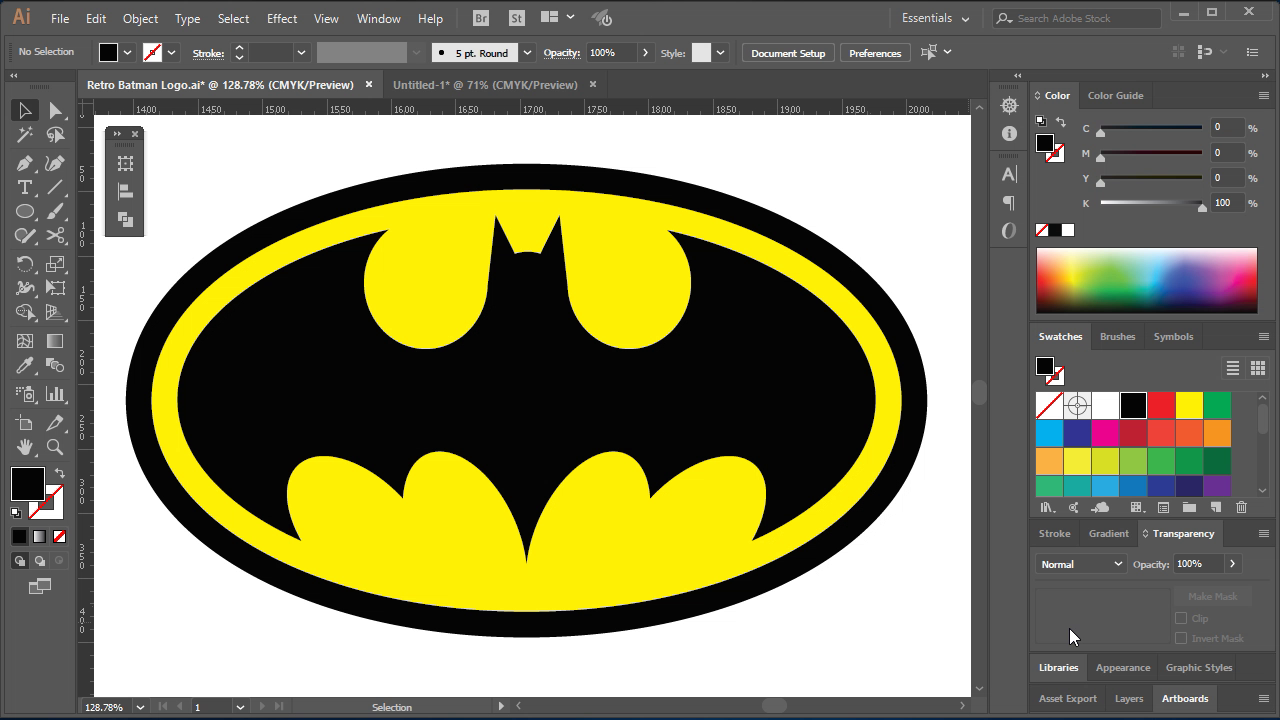This screenshot has height=720, width=1280.
Task: Open the Effect menu
Action: (282, 18)
